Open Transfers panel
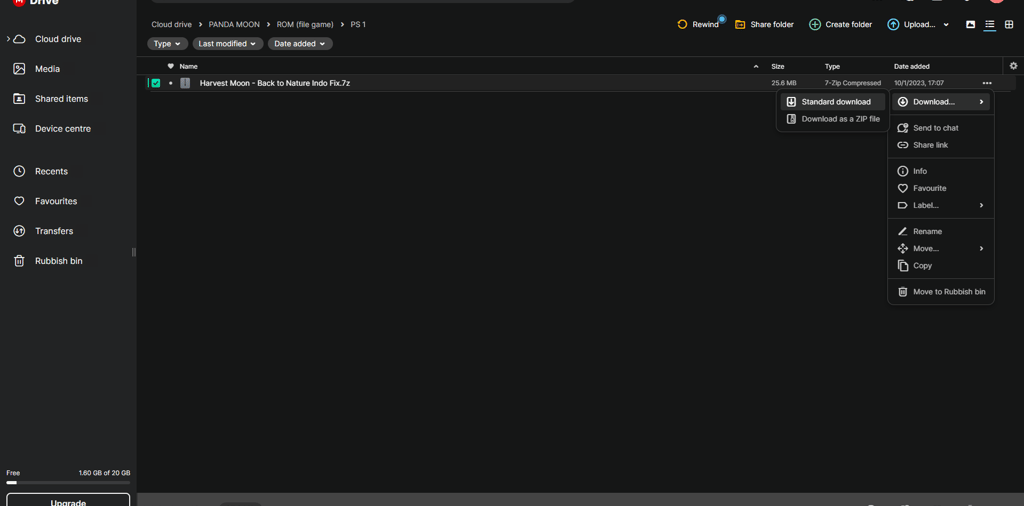Image resolution: width=1024 pixels, height=506 pixels. [54, 231]
